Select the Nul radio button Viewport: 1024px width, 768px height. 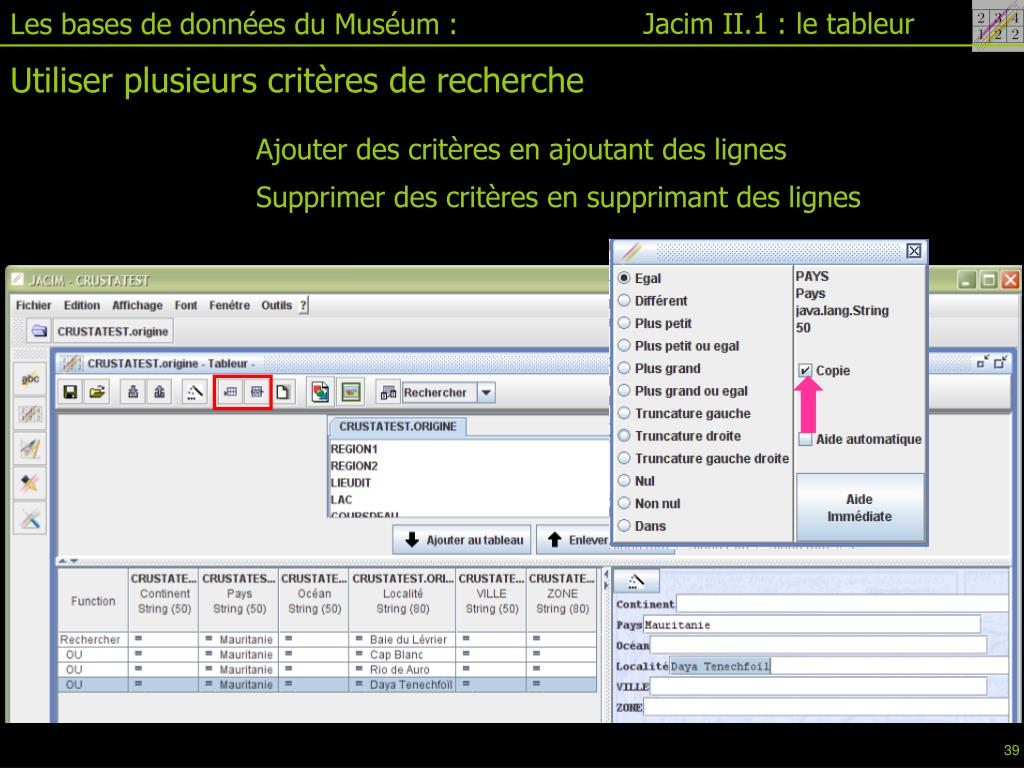[624, 481]
